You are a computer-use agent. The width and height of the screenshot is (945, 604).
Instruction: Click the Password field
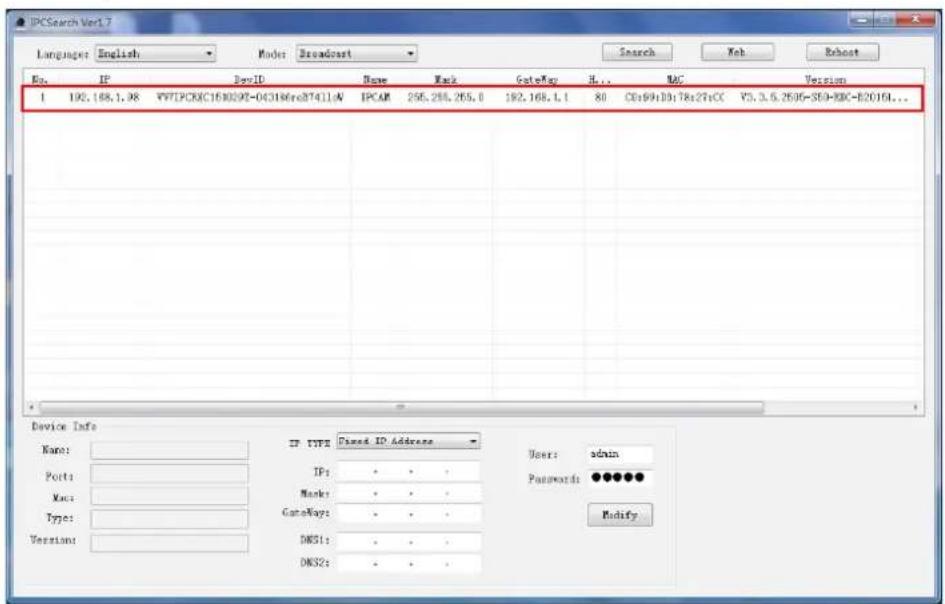pyautogui.click(x=620, y=478)
